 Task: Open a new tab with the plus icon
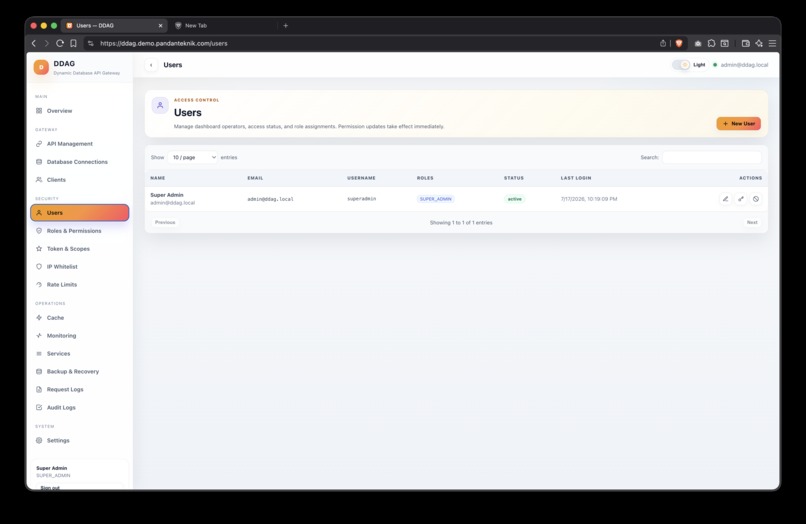[286, 25]
